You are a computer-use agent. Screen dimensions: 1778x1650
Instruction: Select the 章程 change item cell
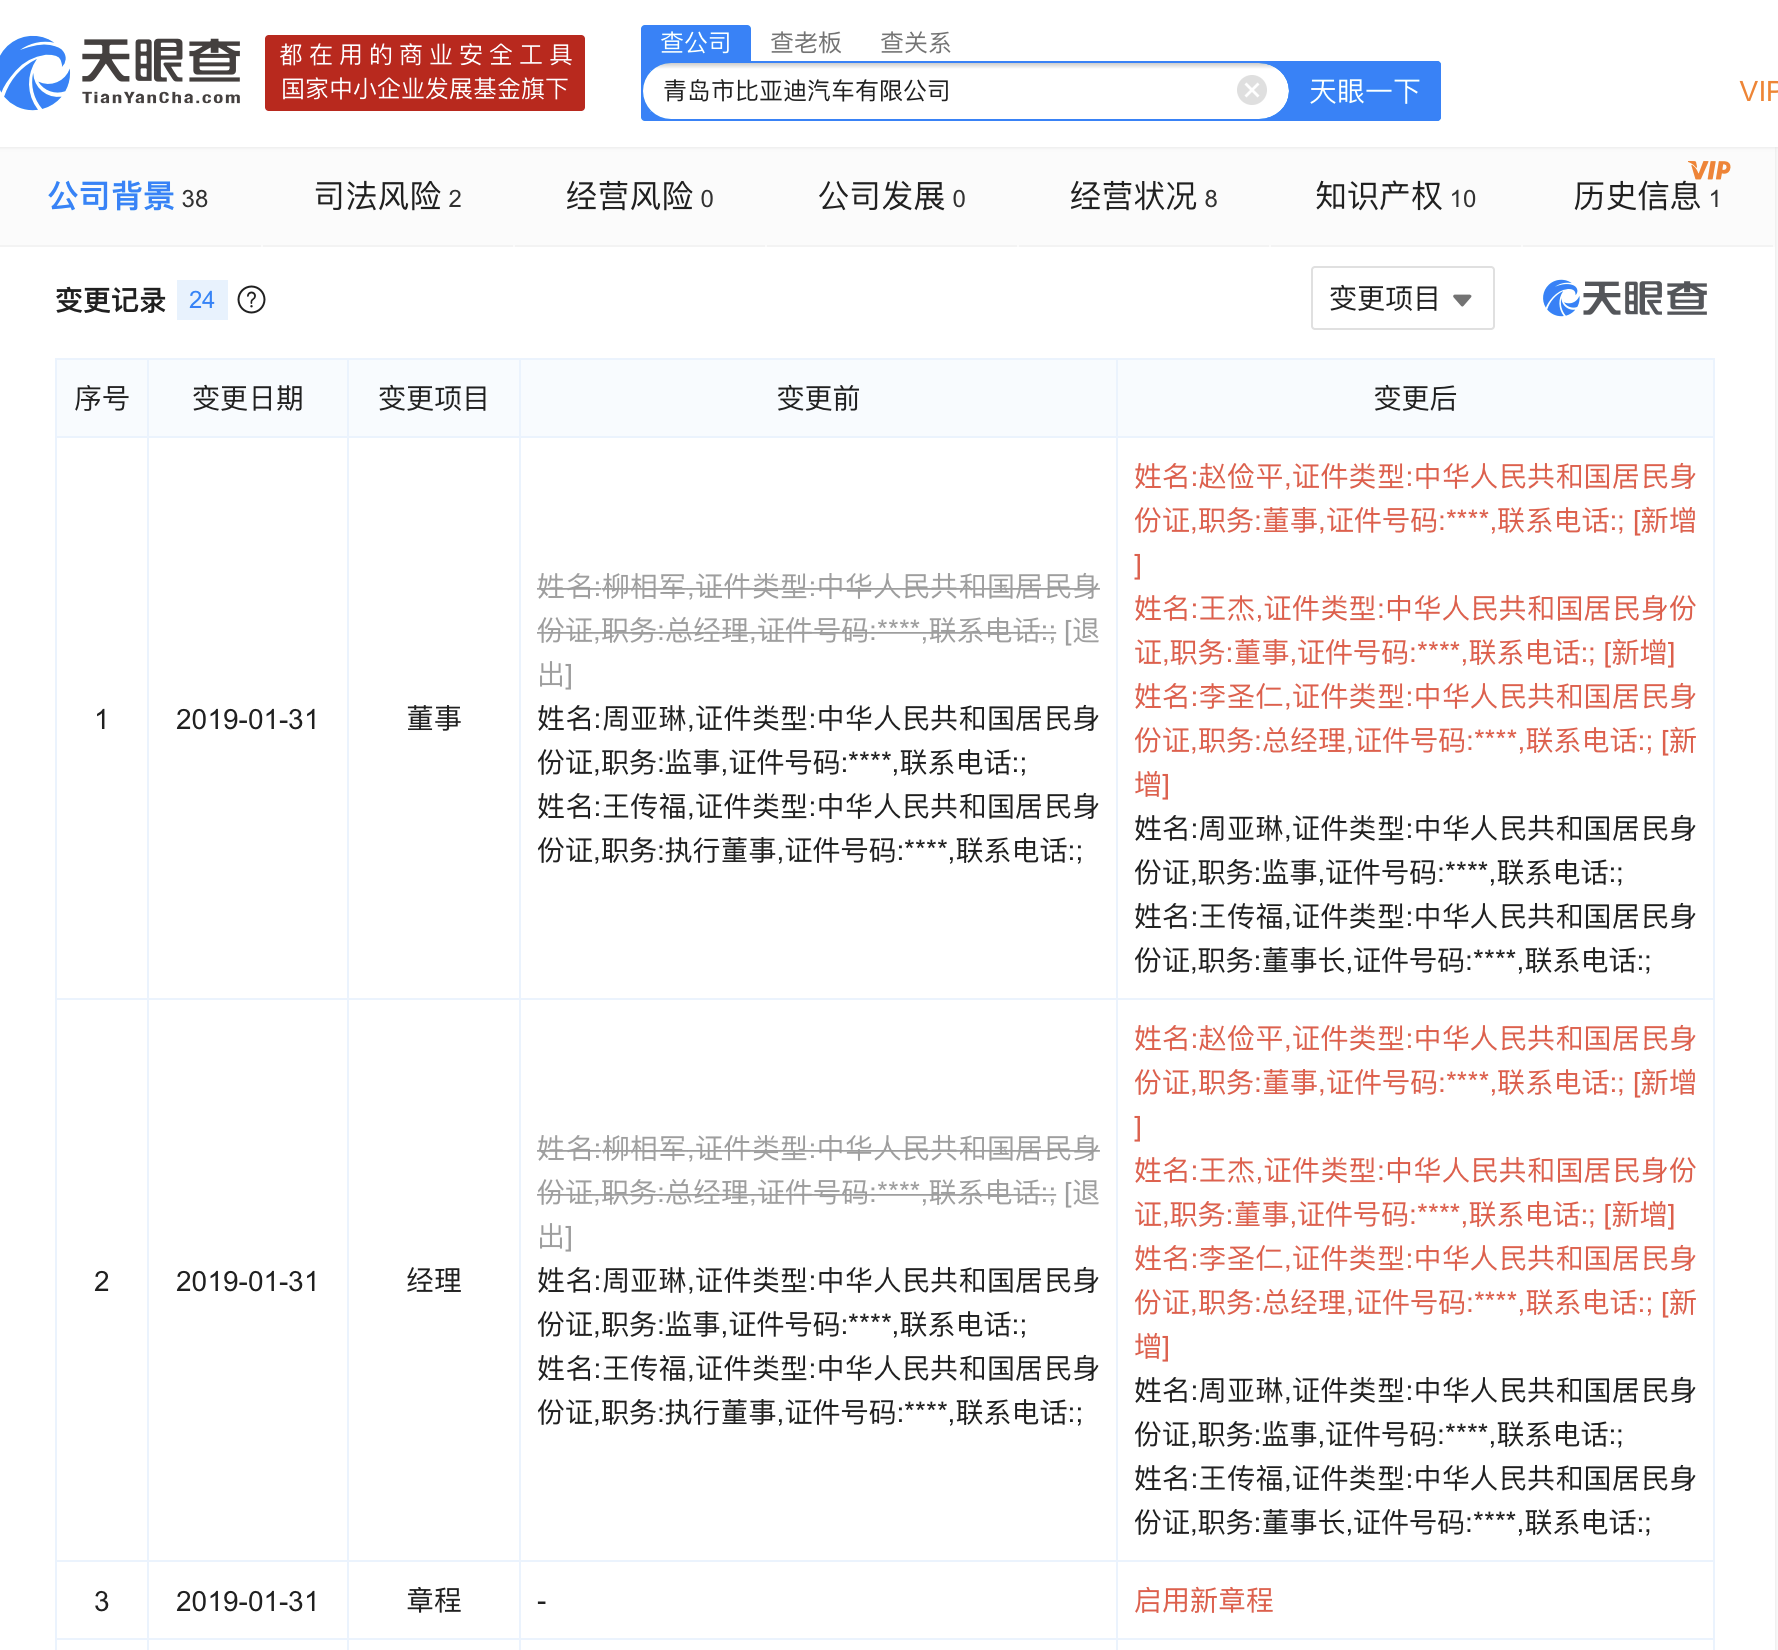[x=433, y=1601]
